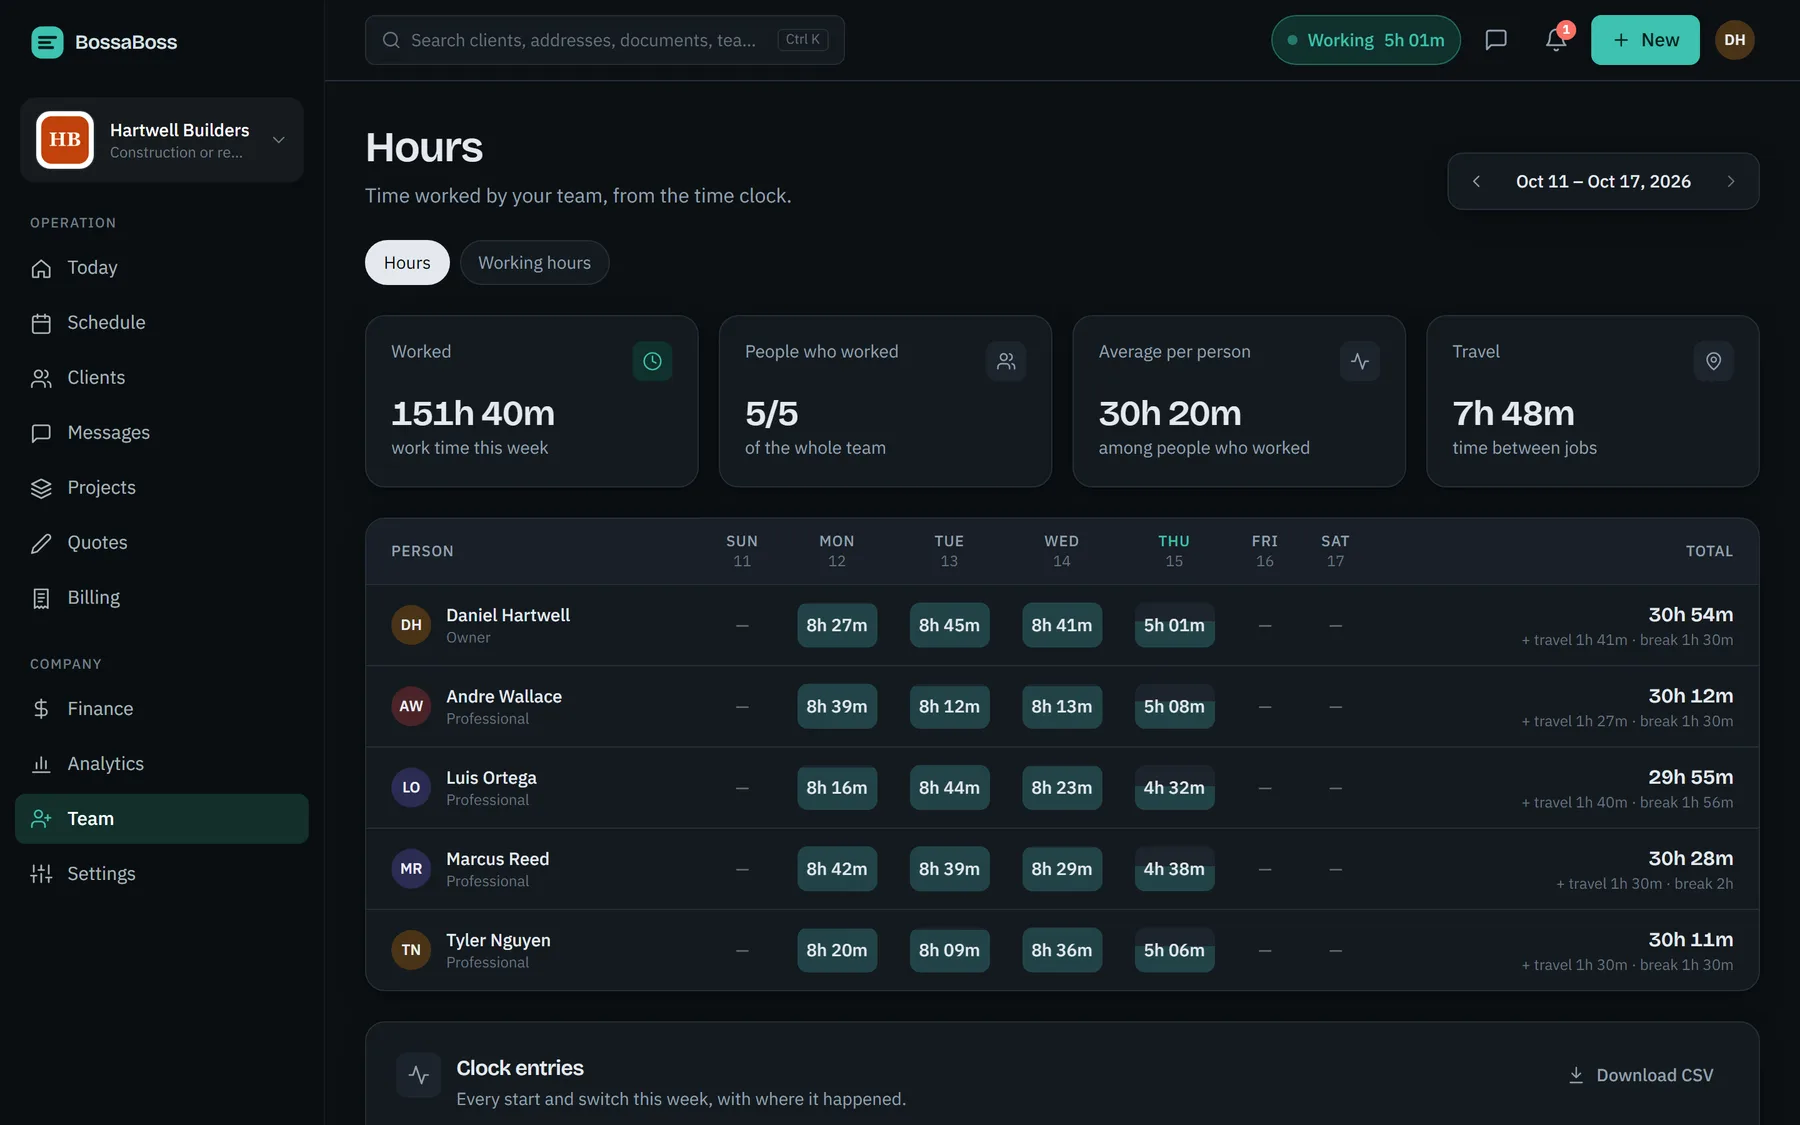Click Luis Ortega's LO avatar
Viewport: 1800px width, 1125px height.
411,787
